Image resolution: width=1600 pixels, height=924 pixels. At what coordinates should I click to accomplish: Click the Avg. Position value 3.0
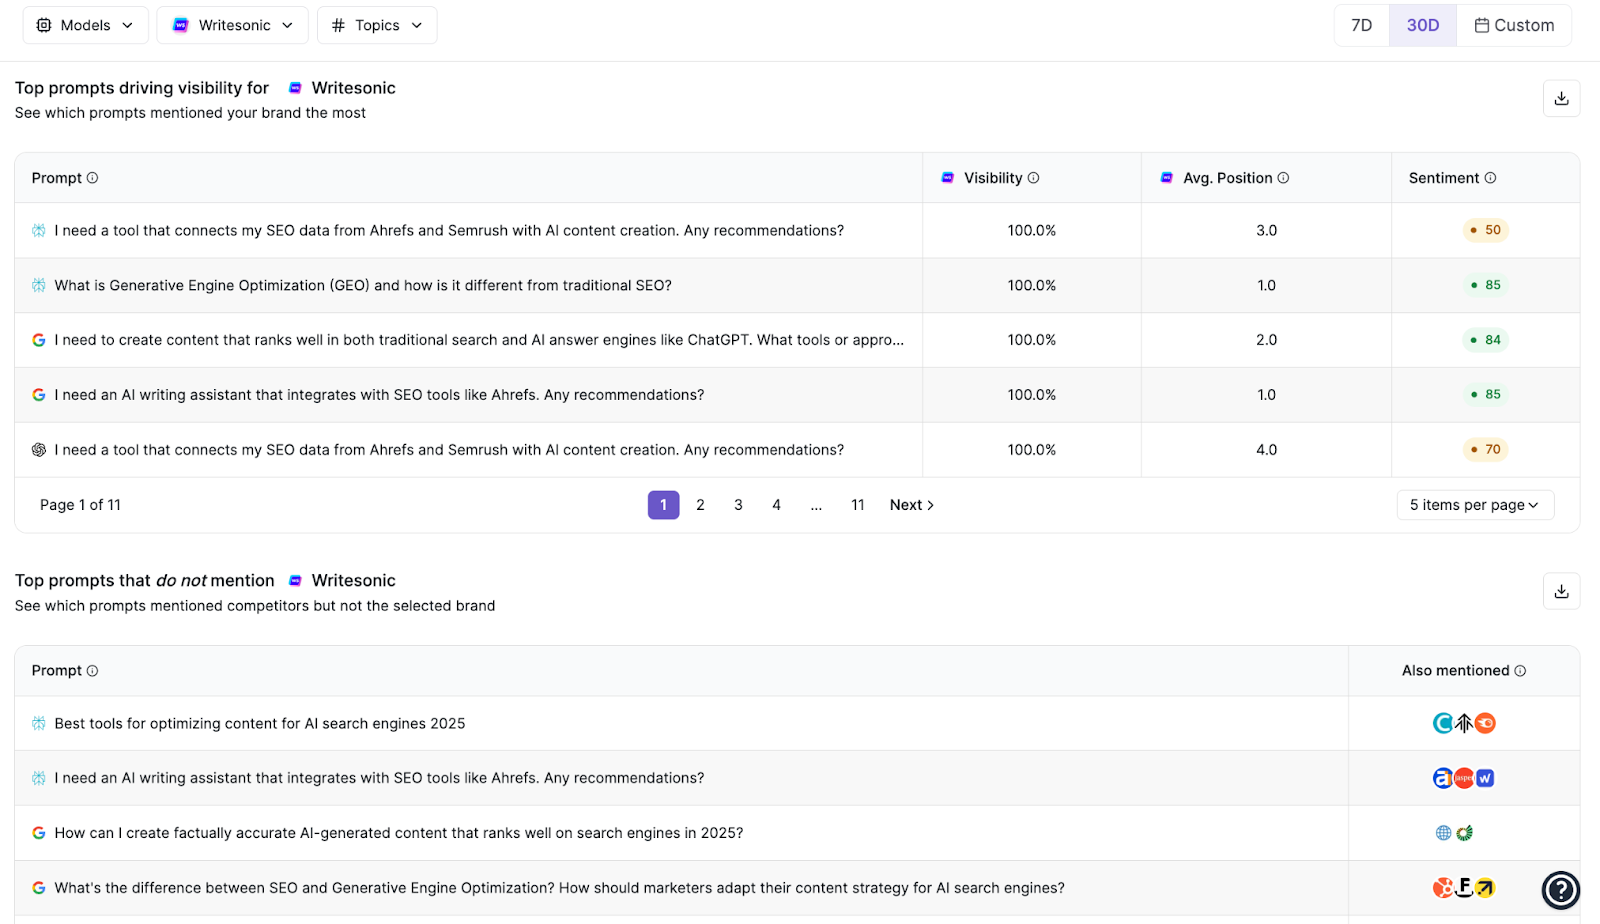click(x=1266, y=230)
